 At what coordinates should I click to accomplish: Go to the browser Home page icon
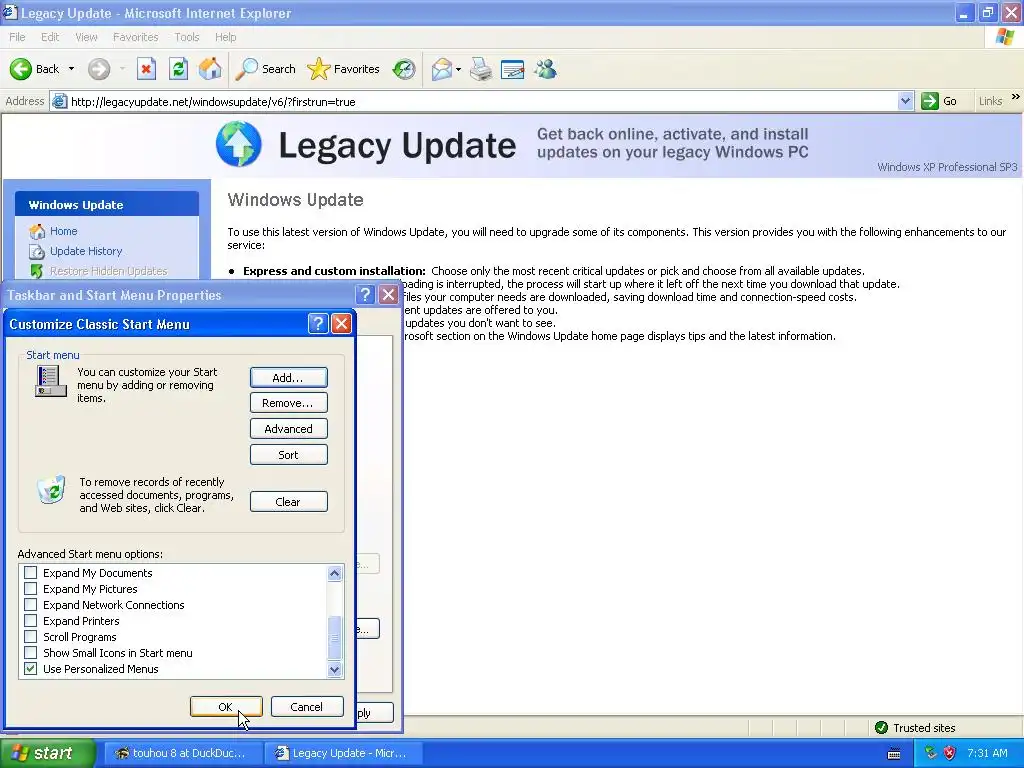coord(210,69)
